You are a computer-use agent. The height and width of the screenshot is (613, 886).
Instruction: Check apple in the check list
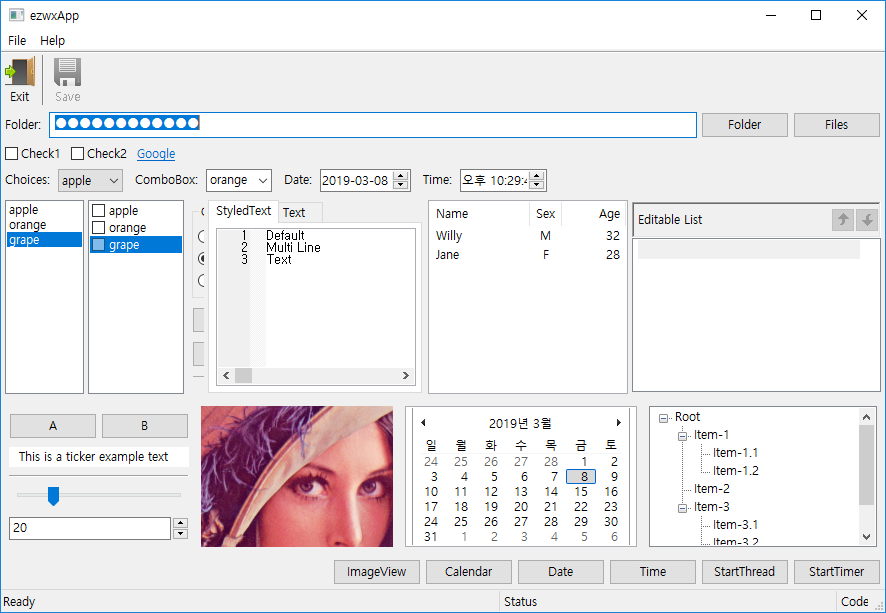point(98,211)
